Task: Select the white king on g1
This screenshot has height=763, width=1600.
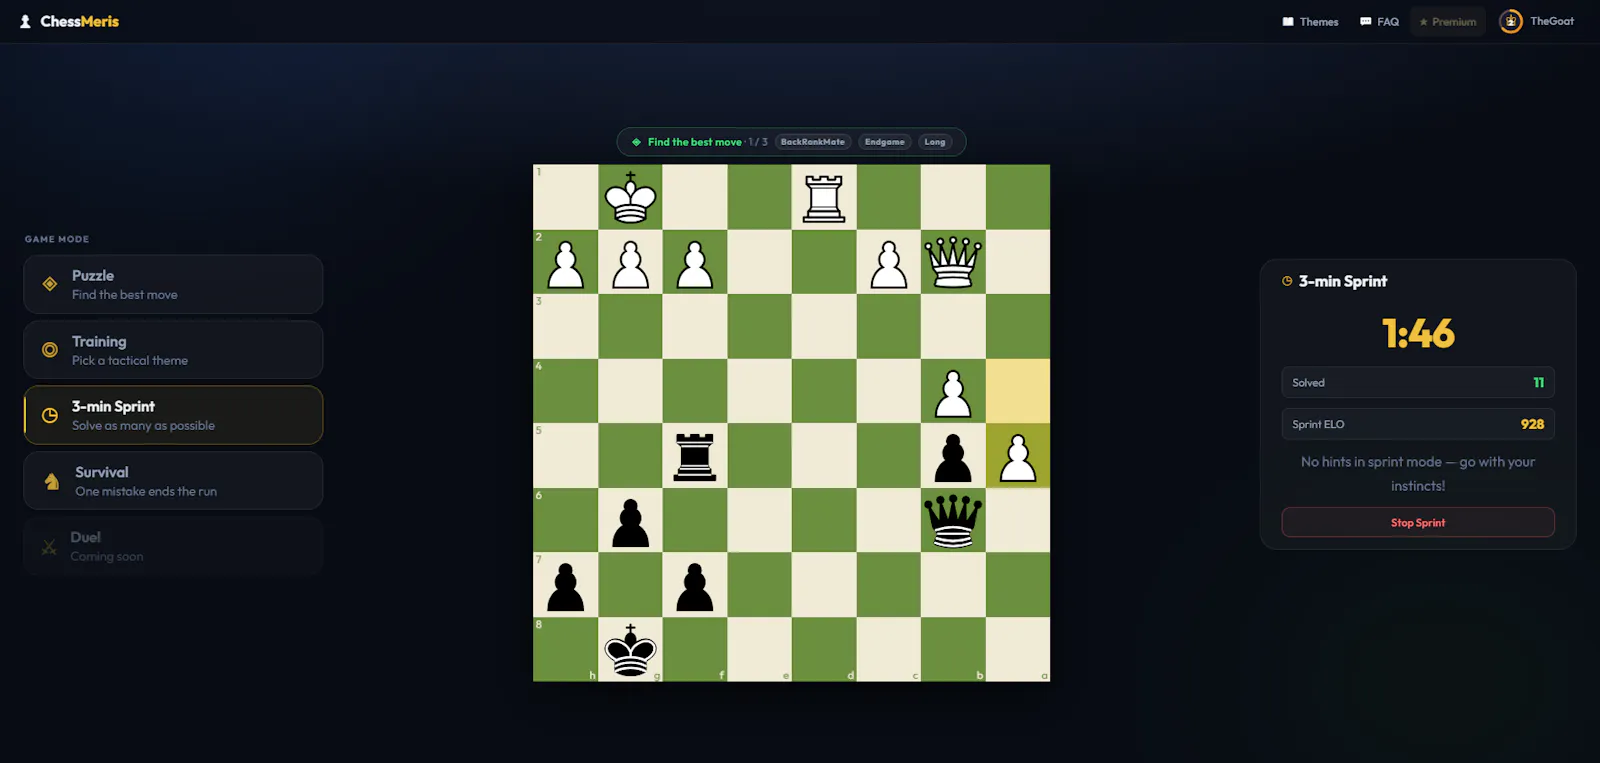Action: coord(630,197)
